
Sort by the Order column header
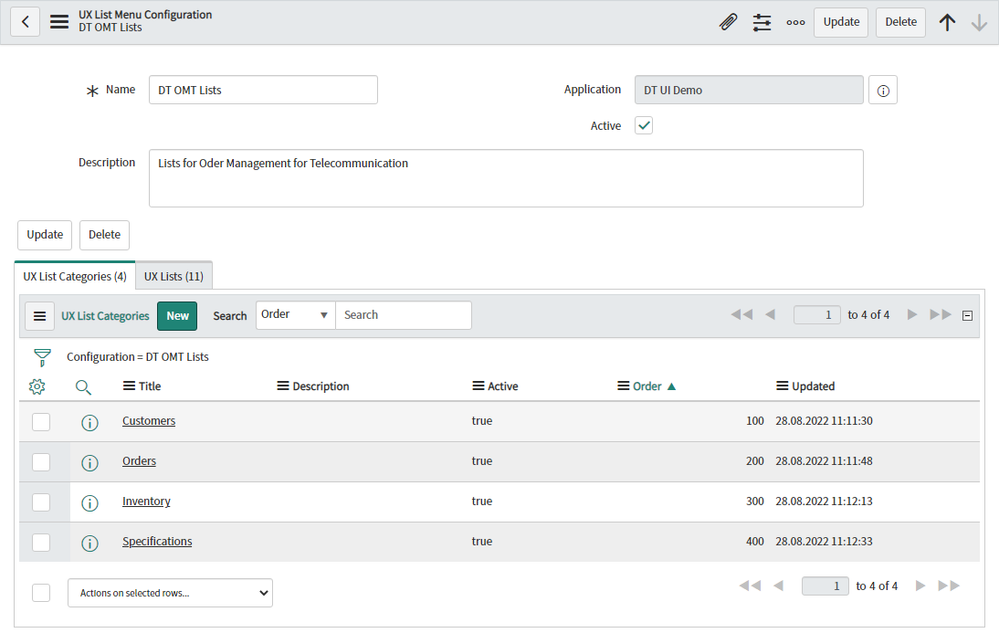[647, 386]
